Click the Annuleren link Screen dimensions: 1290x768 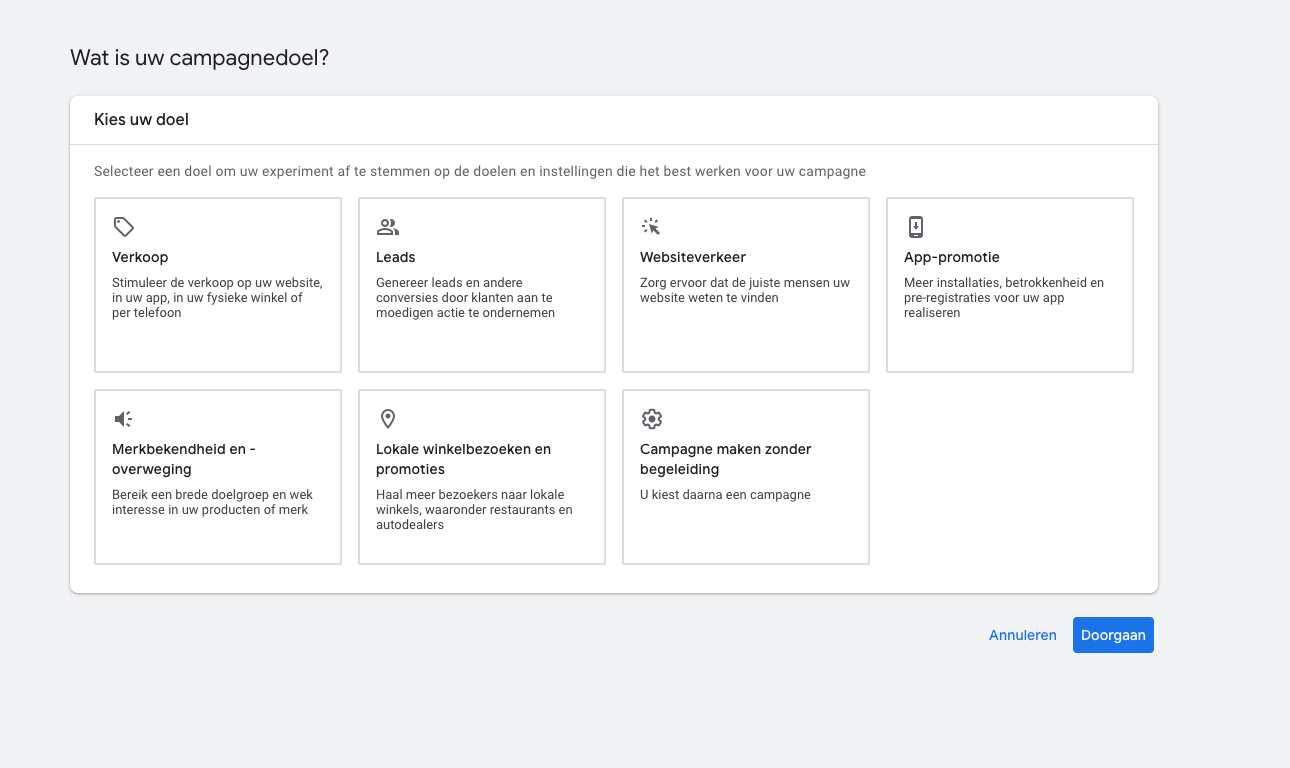pos(1022,635)
